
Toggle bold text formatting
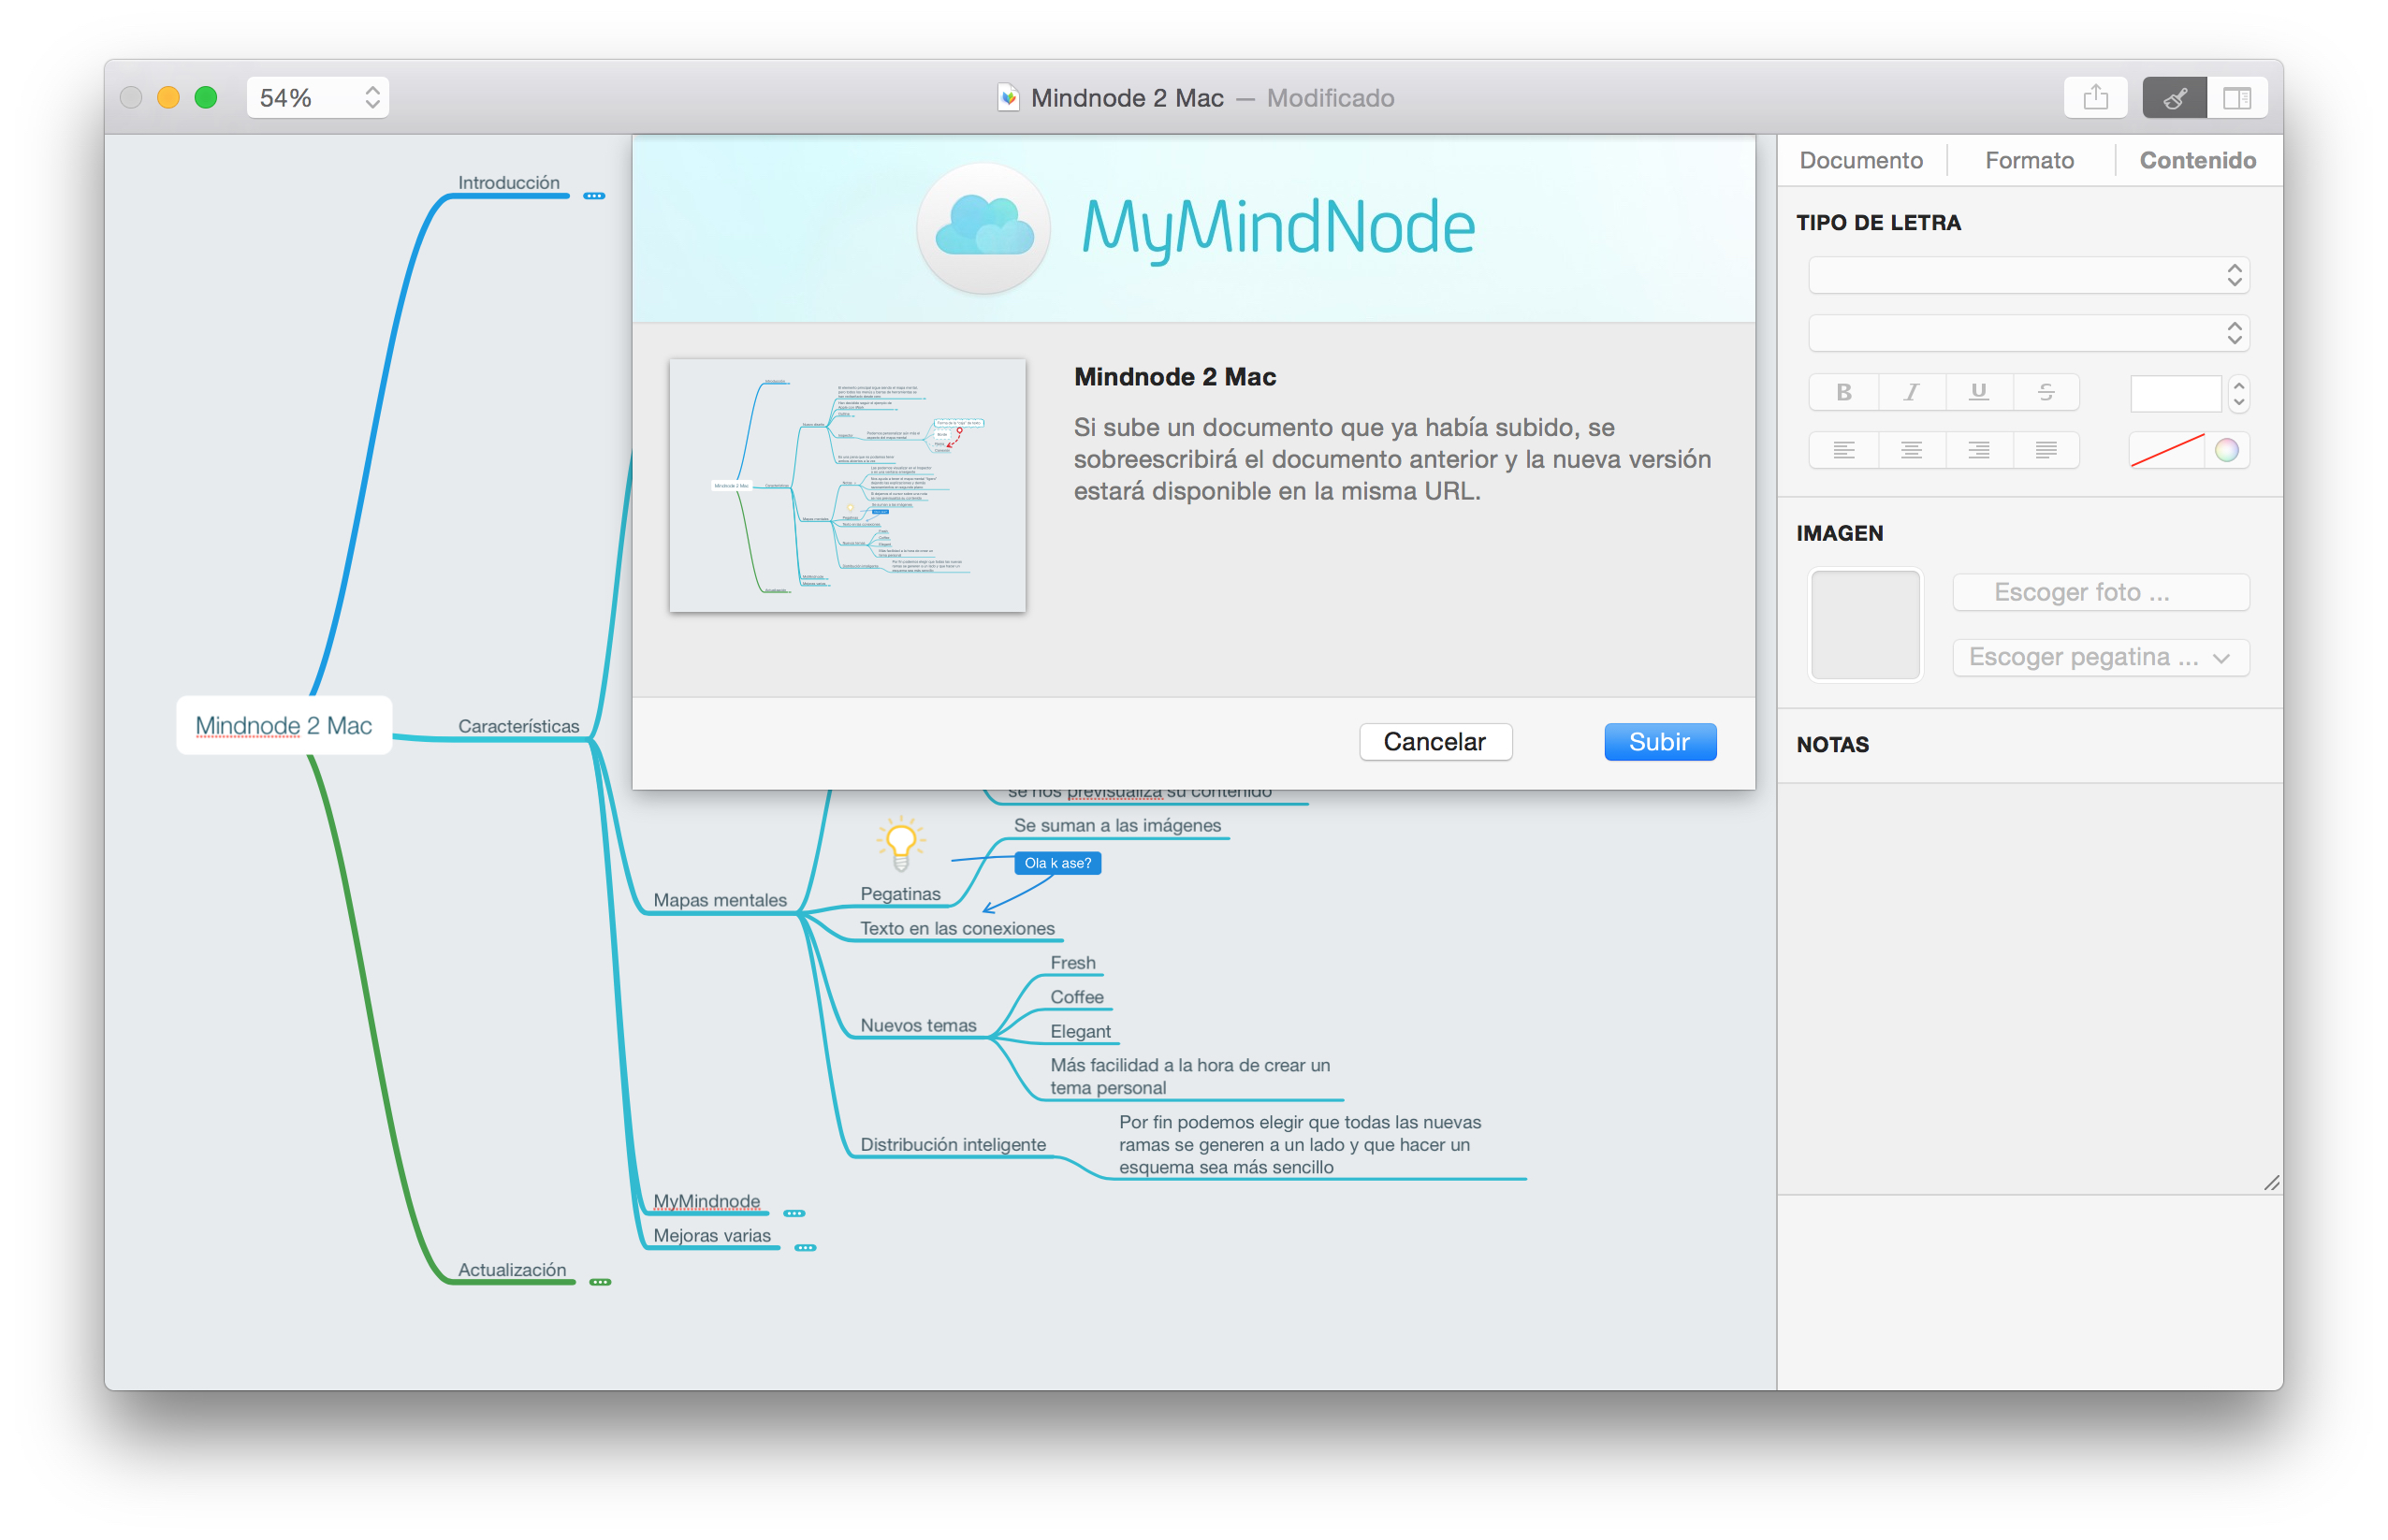tap(1843, 392)
